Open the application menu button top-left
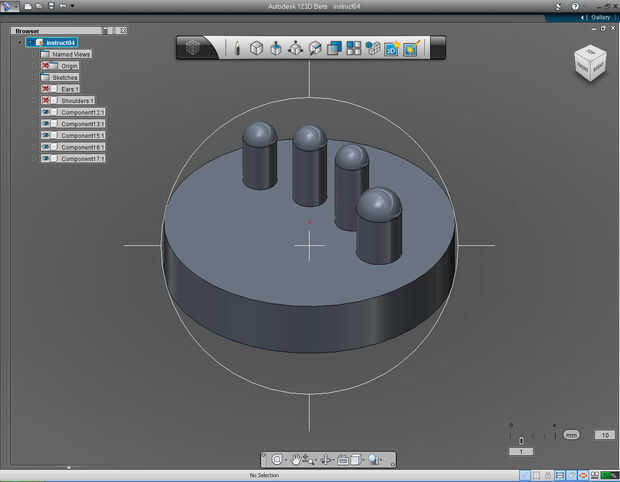The height and width of the screenshot is (482, 620). point(9,6)
